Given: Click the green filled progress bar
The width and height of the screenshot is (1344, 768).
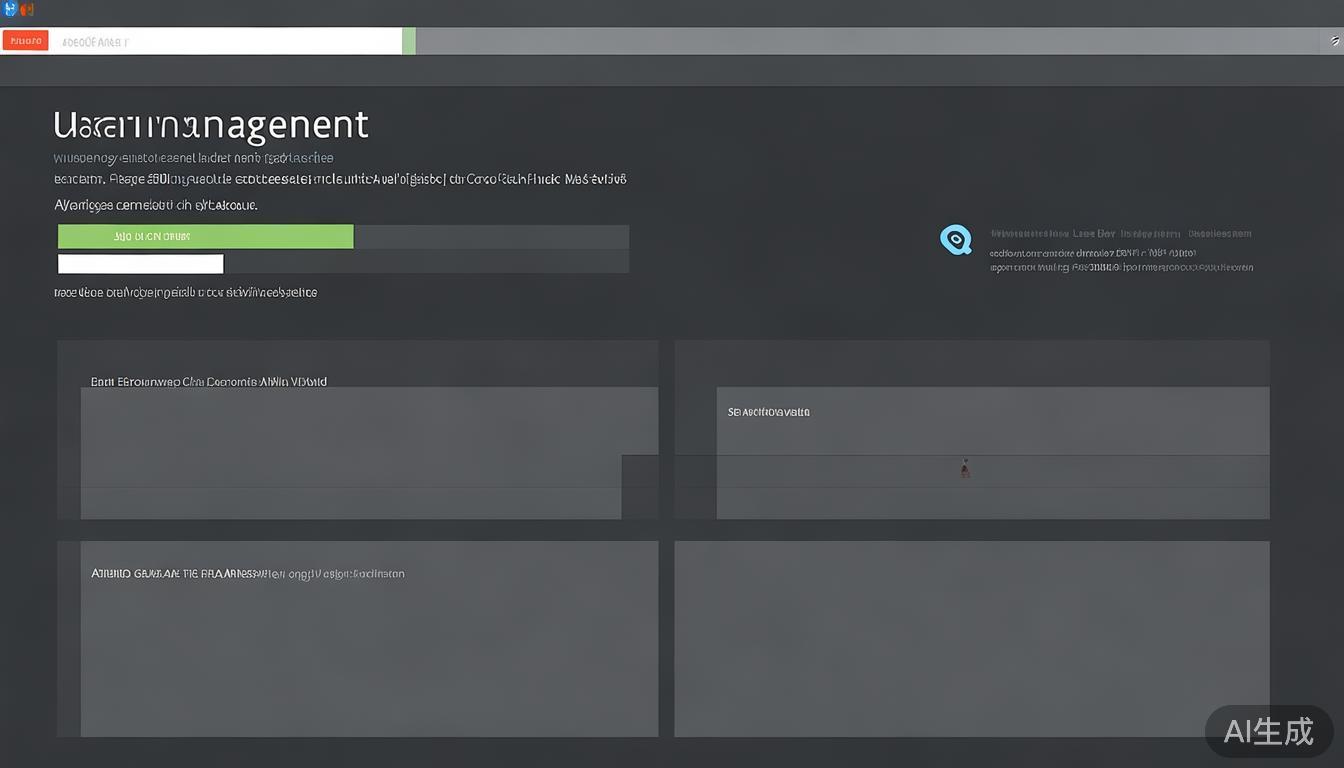Looking at the screenshot, I should [x=205, y=236].
